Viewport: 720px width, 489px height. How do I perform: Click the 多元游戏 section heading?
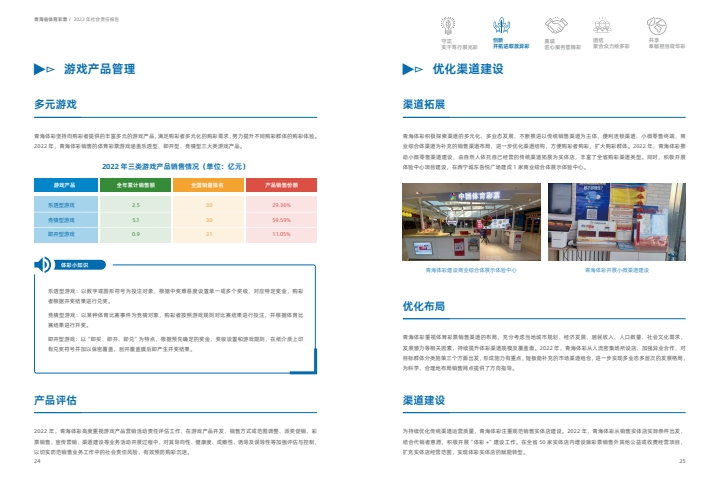click(55, 104)
